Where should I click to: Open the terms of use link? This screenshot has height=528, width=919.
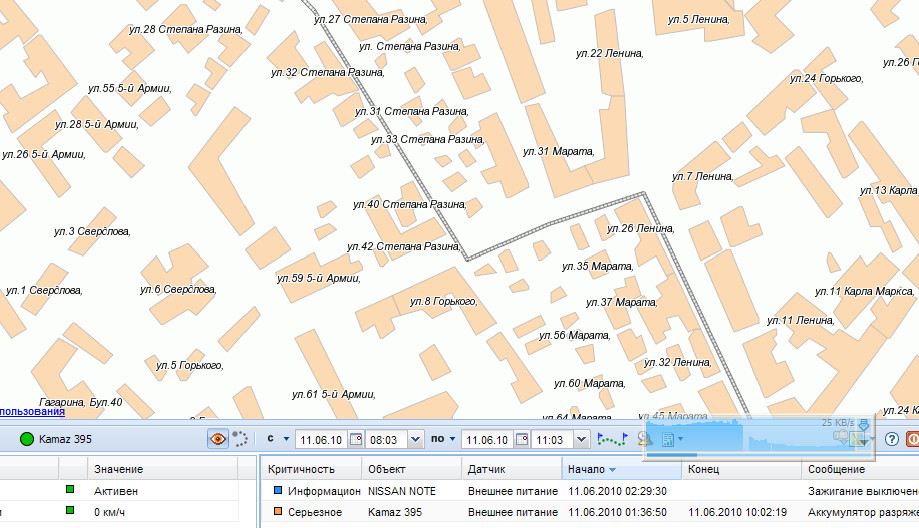pos(32,411)
